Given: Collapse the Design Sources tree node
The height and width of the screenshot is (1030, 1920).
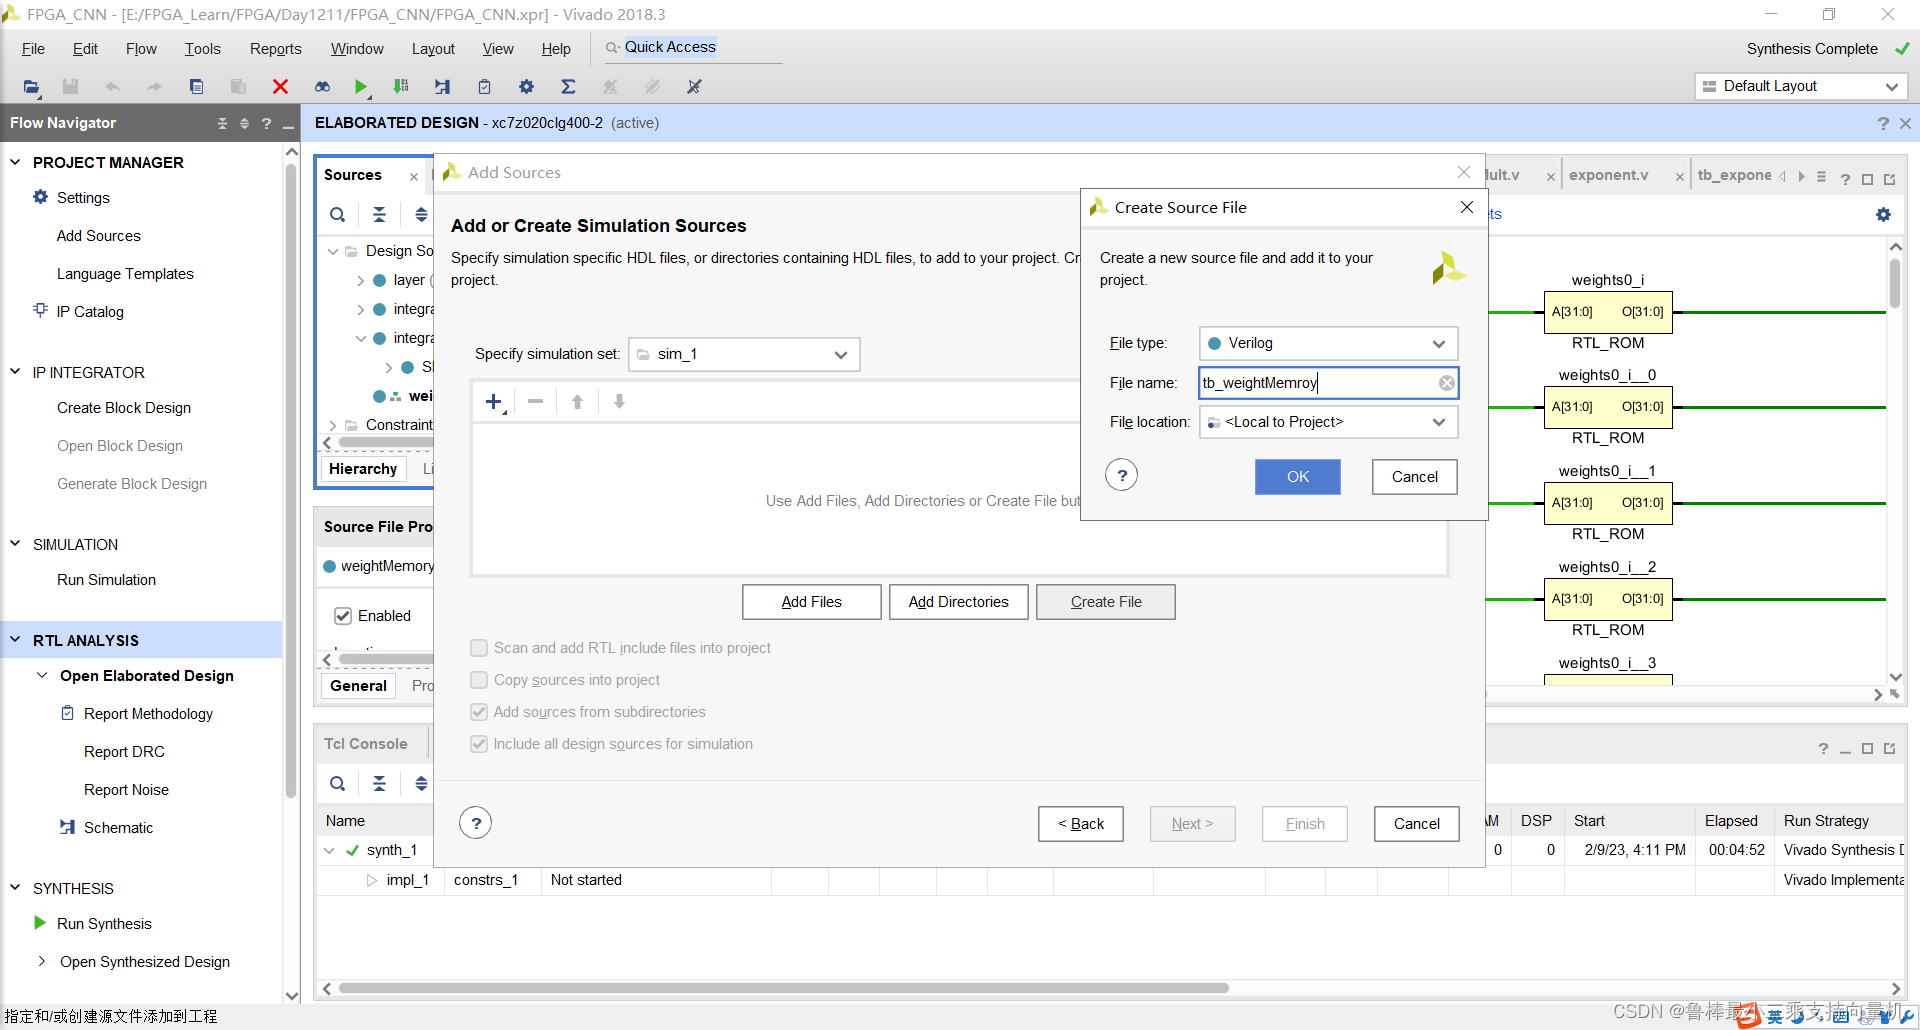Looking at the screenshot, I should pos(332,251).
